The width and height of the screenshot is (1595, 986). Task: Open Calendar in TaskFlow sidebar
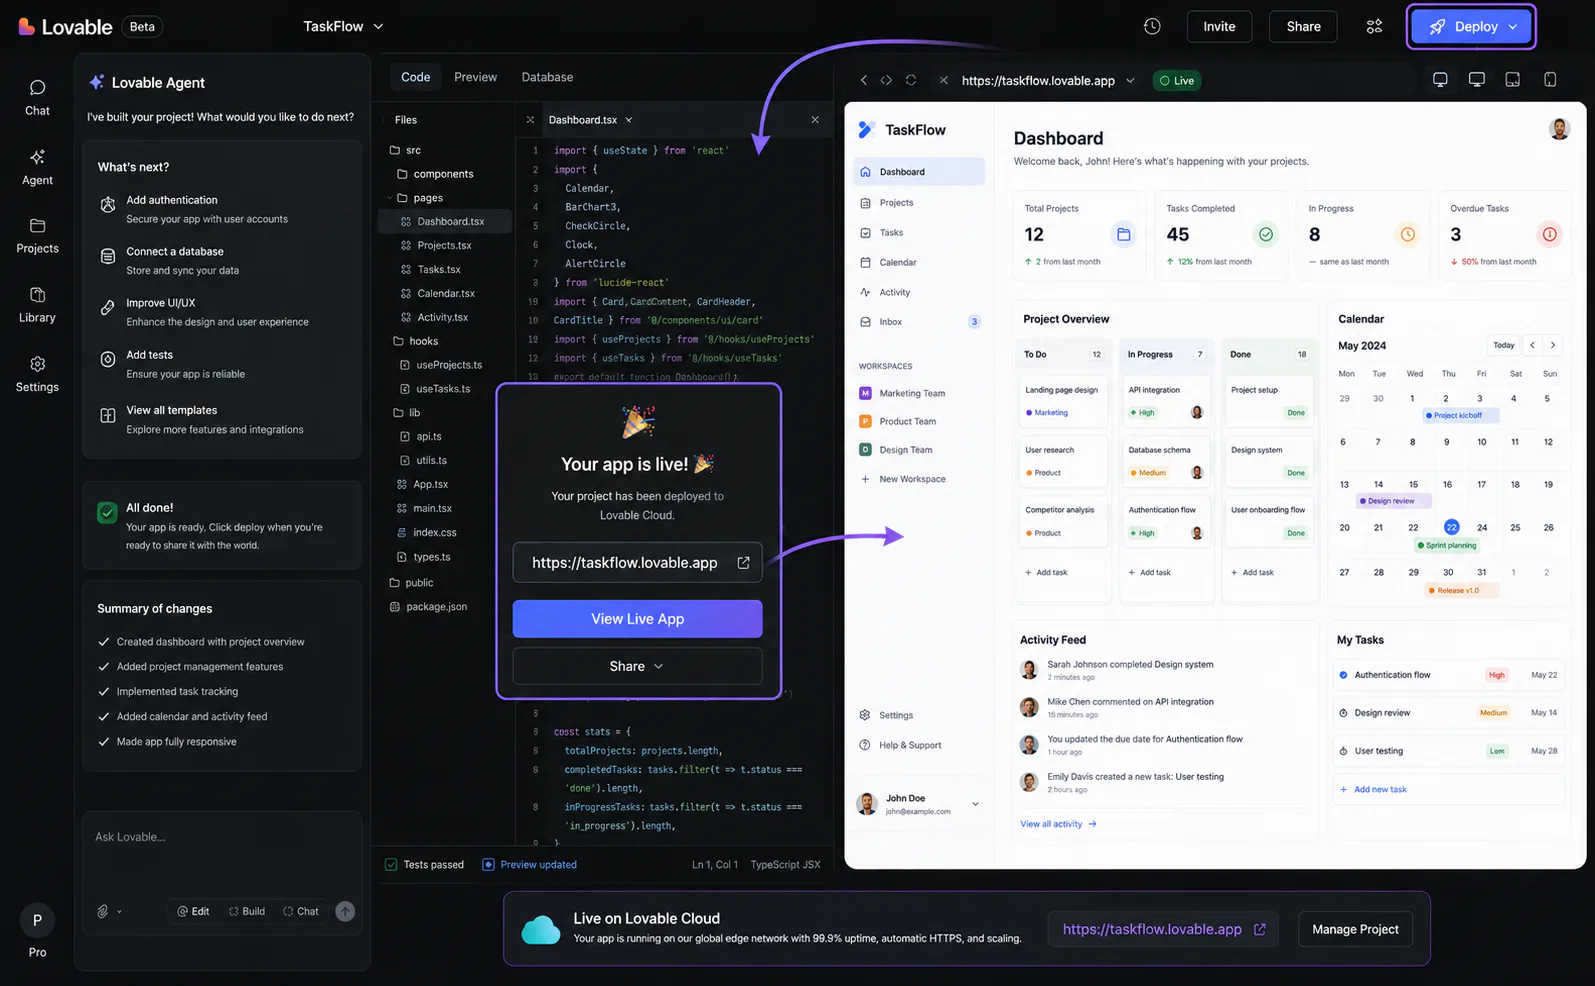coord(918,262)
